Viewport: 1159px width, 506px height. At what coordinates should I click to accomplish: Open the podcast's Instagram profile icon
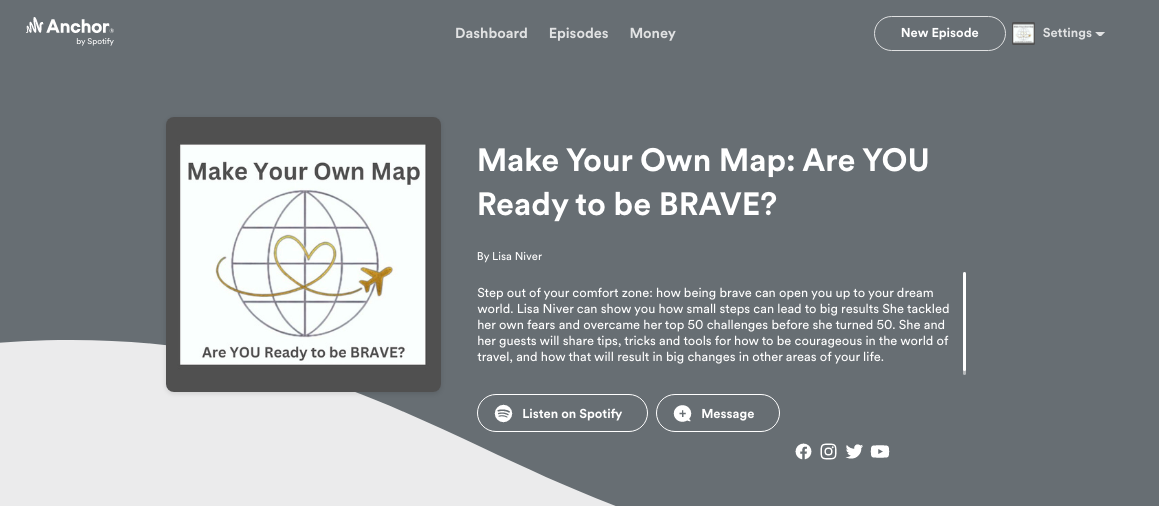(x=828, y=452)
